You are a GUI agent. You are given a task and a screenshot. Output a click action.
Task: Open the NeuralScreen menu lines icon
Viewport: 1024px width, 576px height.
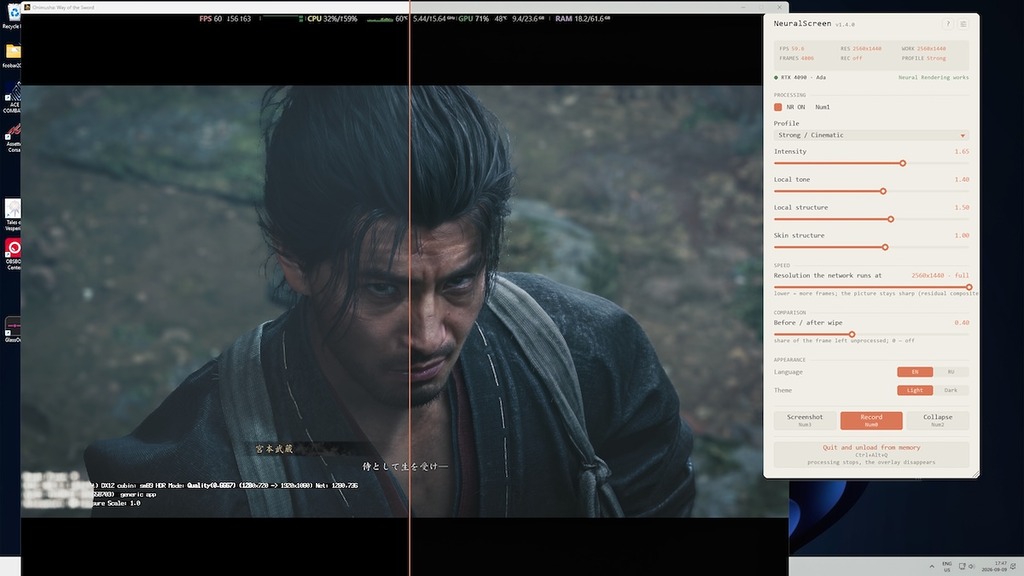963,24
